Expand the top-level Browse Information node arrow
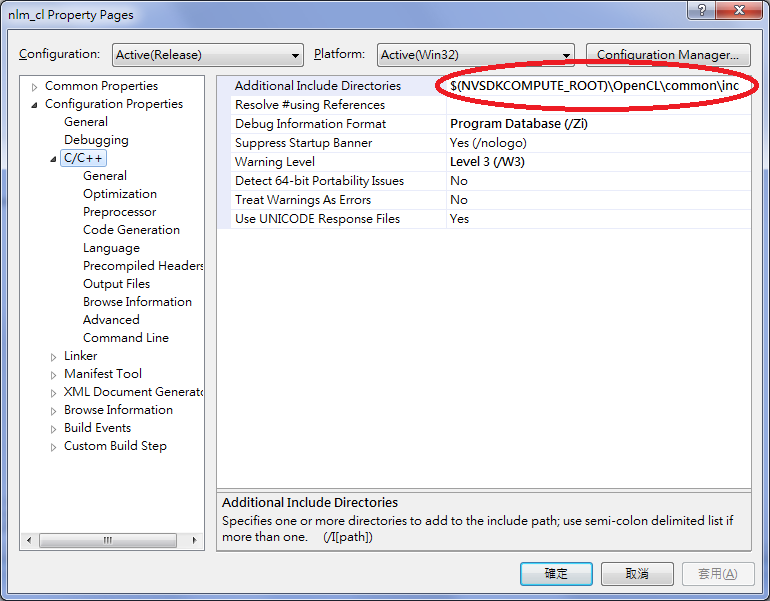Screen dimensions: 770x601 53,411
